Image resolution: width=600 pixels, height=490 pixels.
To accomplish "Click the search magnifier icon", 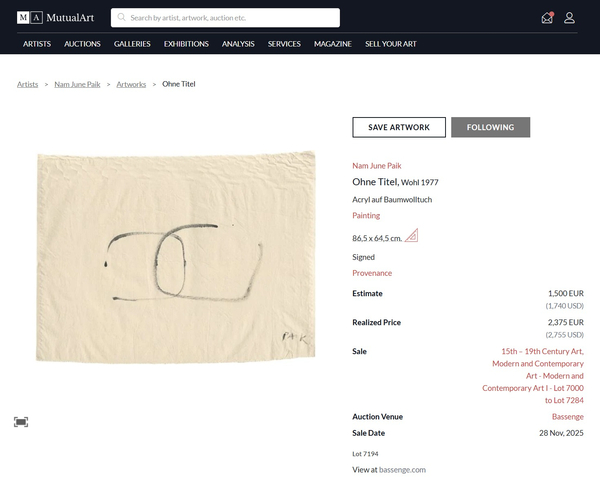I will (121, 18).
